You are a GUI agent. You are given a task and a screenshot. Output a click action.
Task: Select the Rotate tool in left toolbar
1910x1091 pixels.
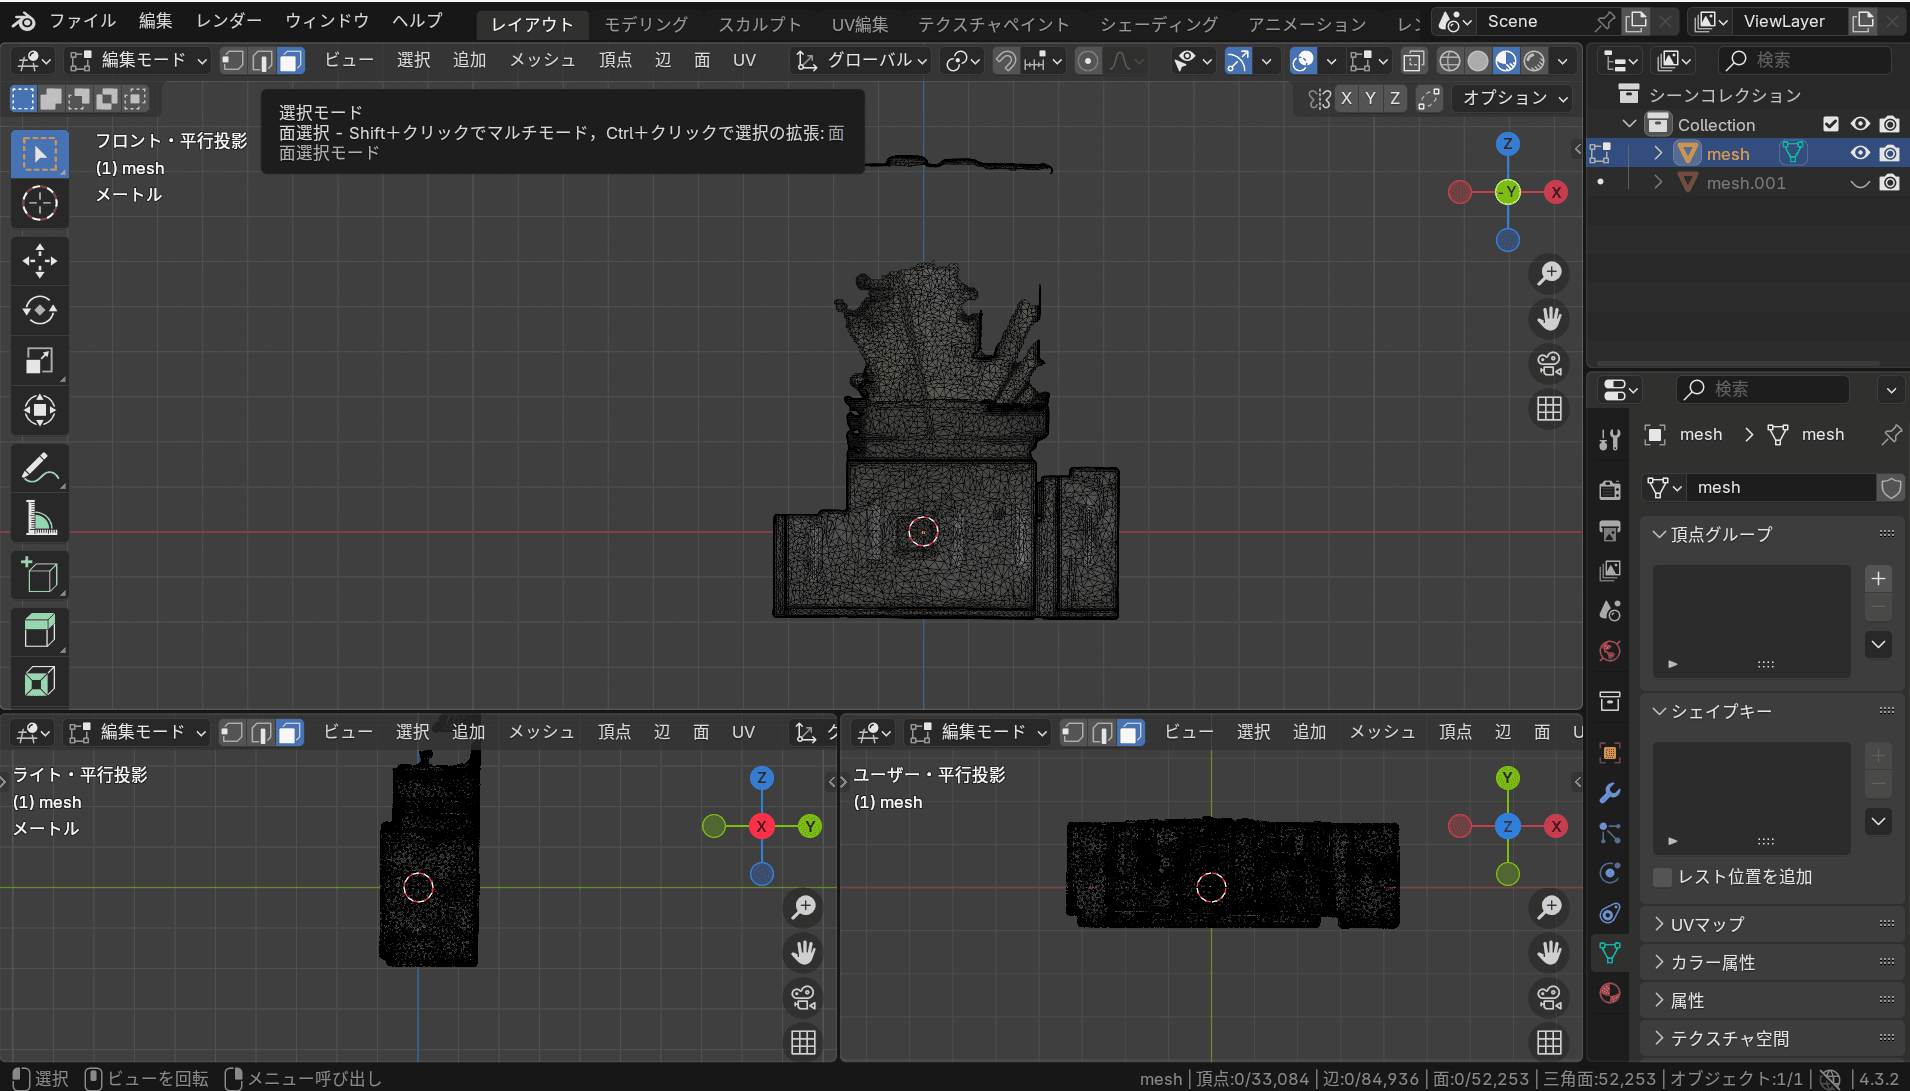40,311
